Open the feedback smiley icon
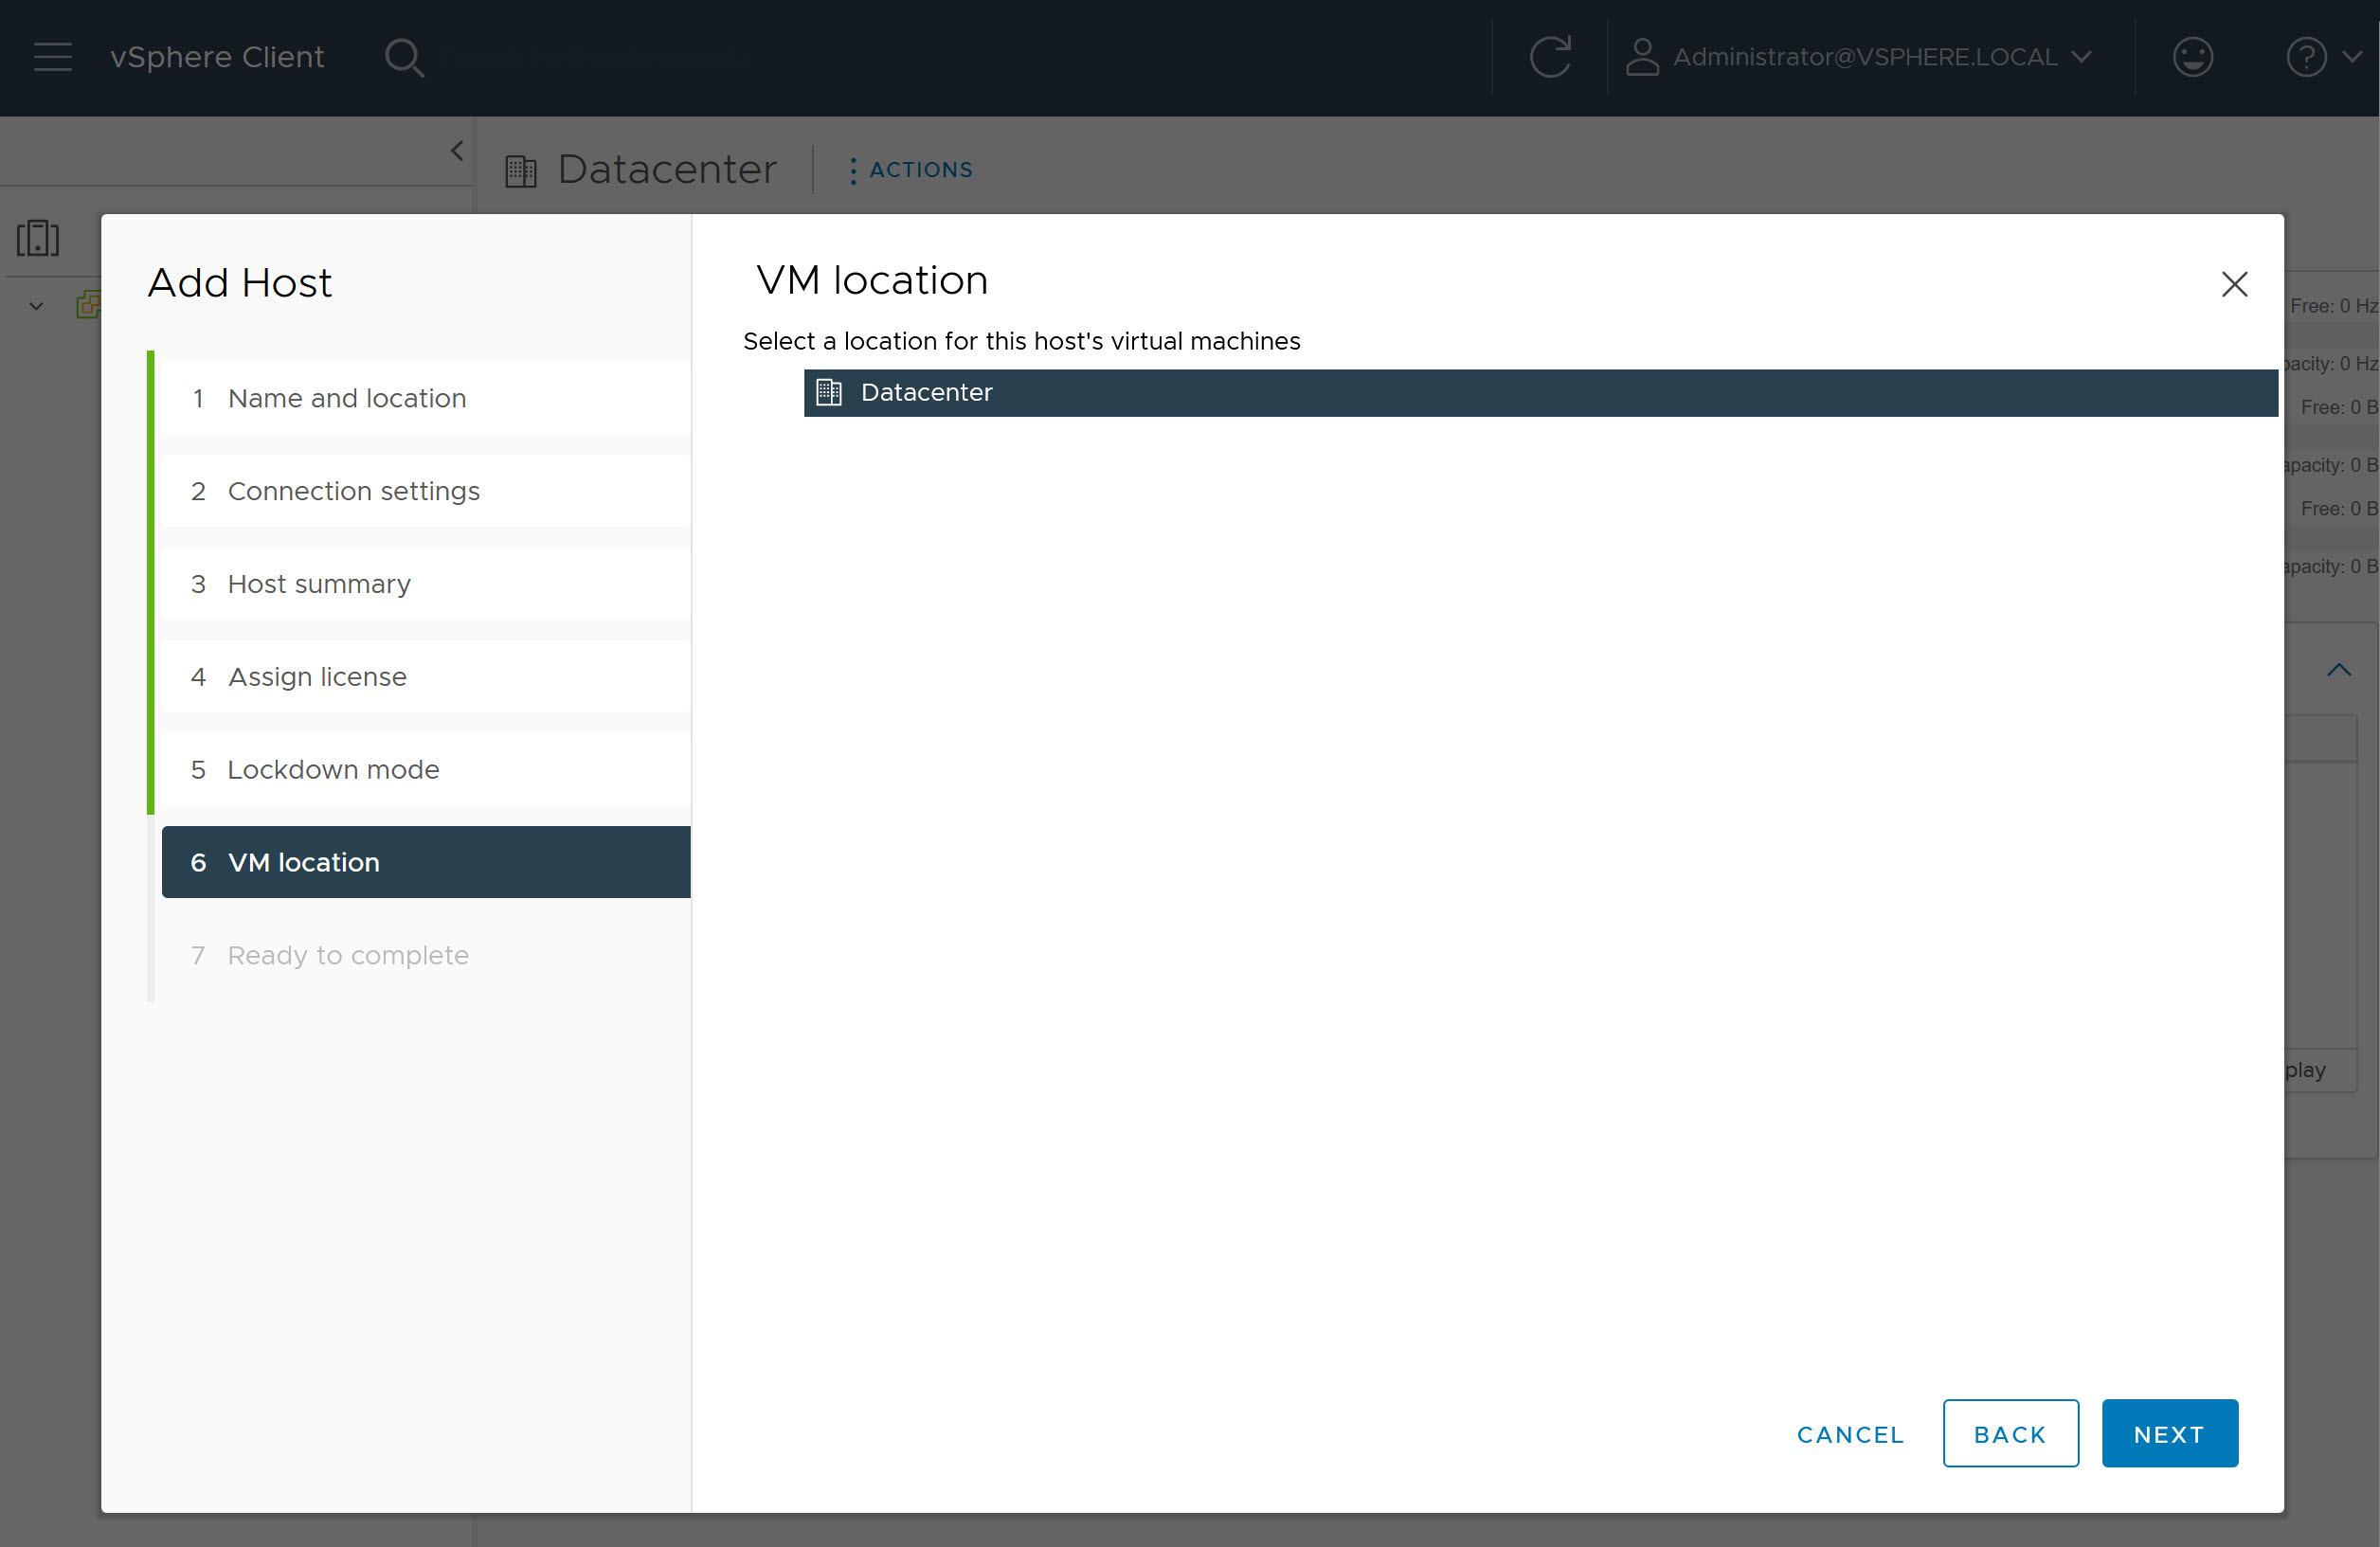This screenshot has height=1547, width=2380. (2193, 57)
